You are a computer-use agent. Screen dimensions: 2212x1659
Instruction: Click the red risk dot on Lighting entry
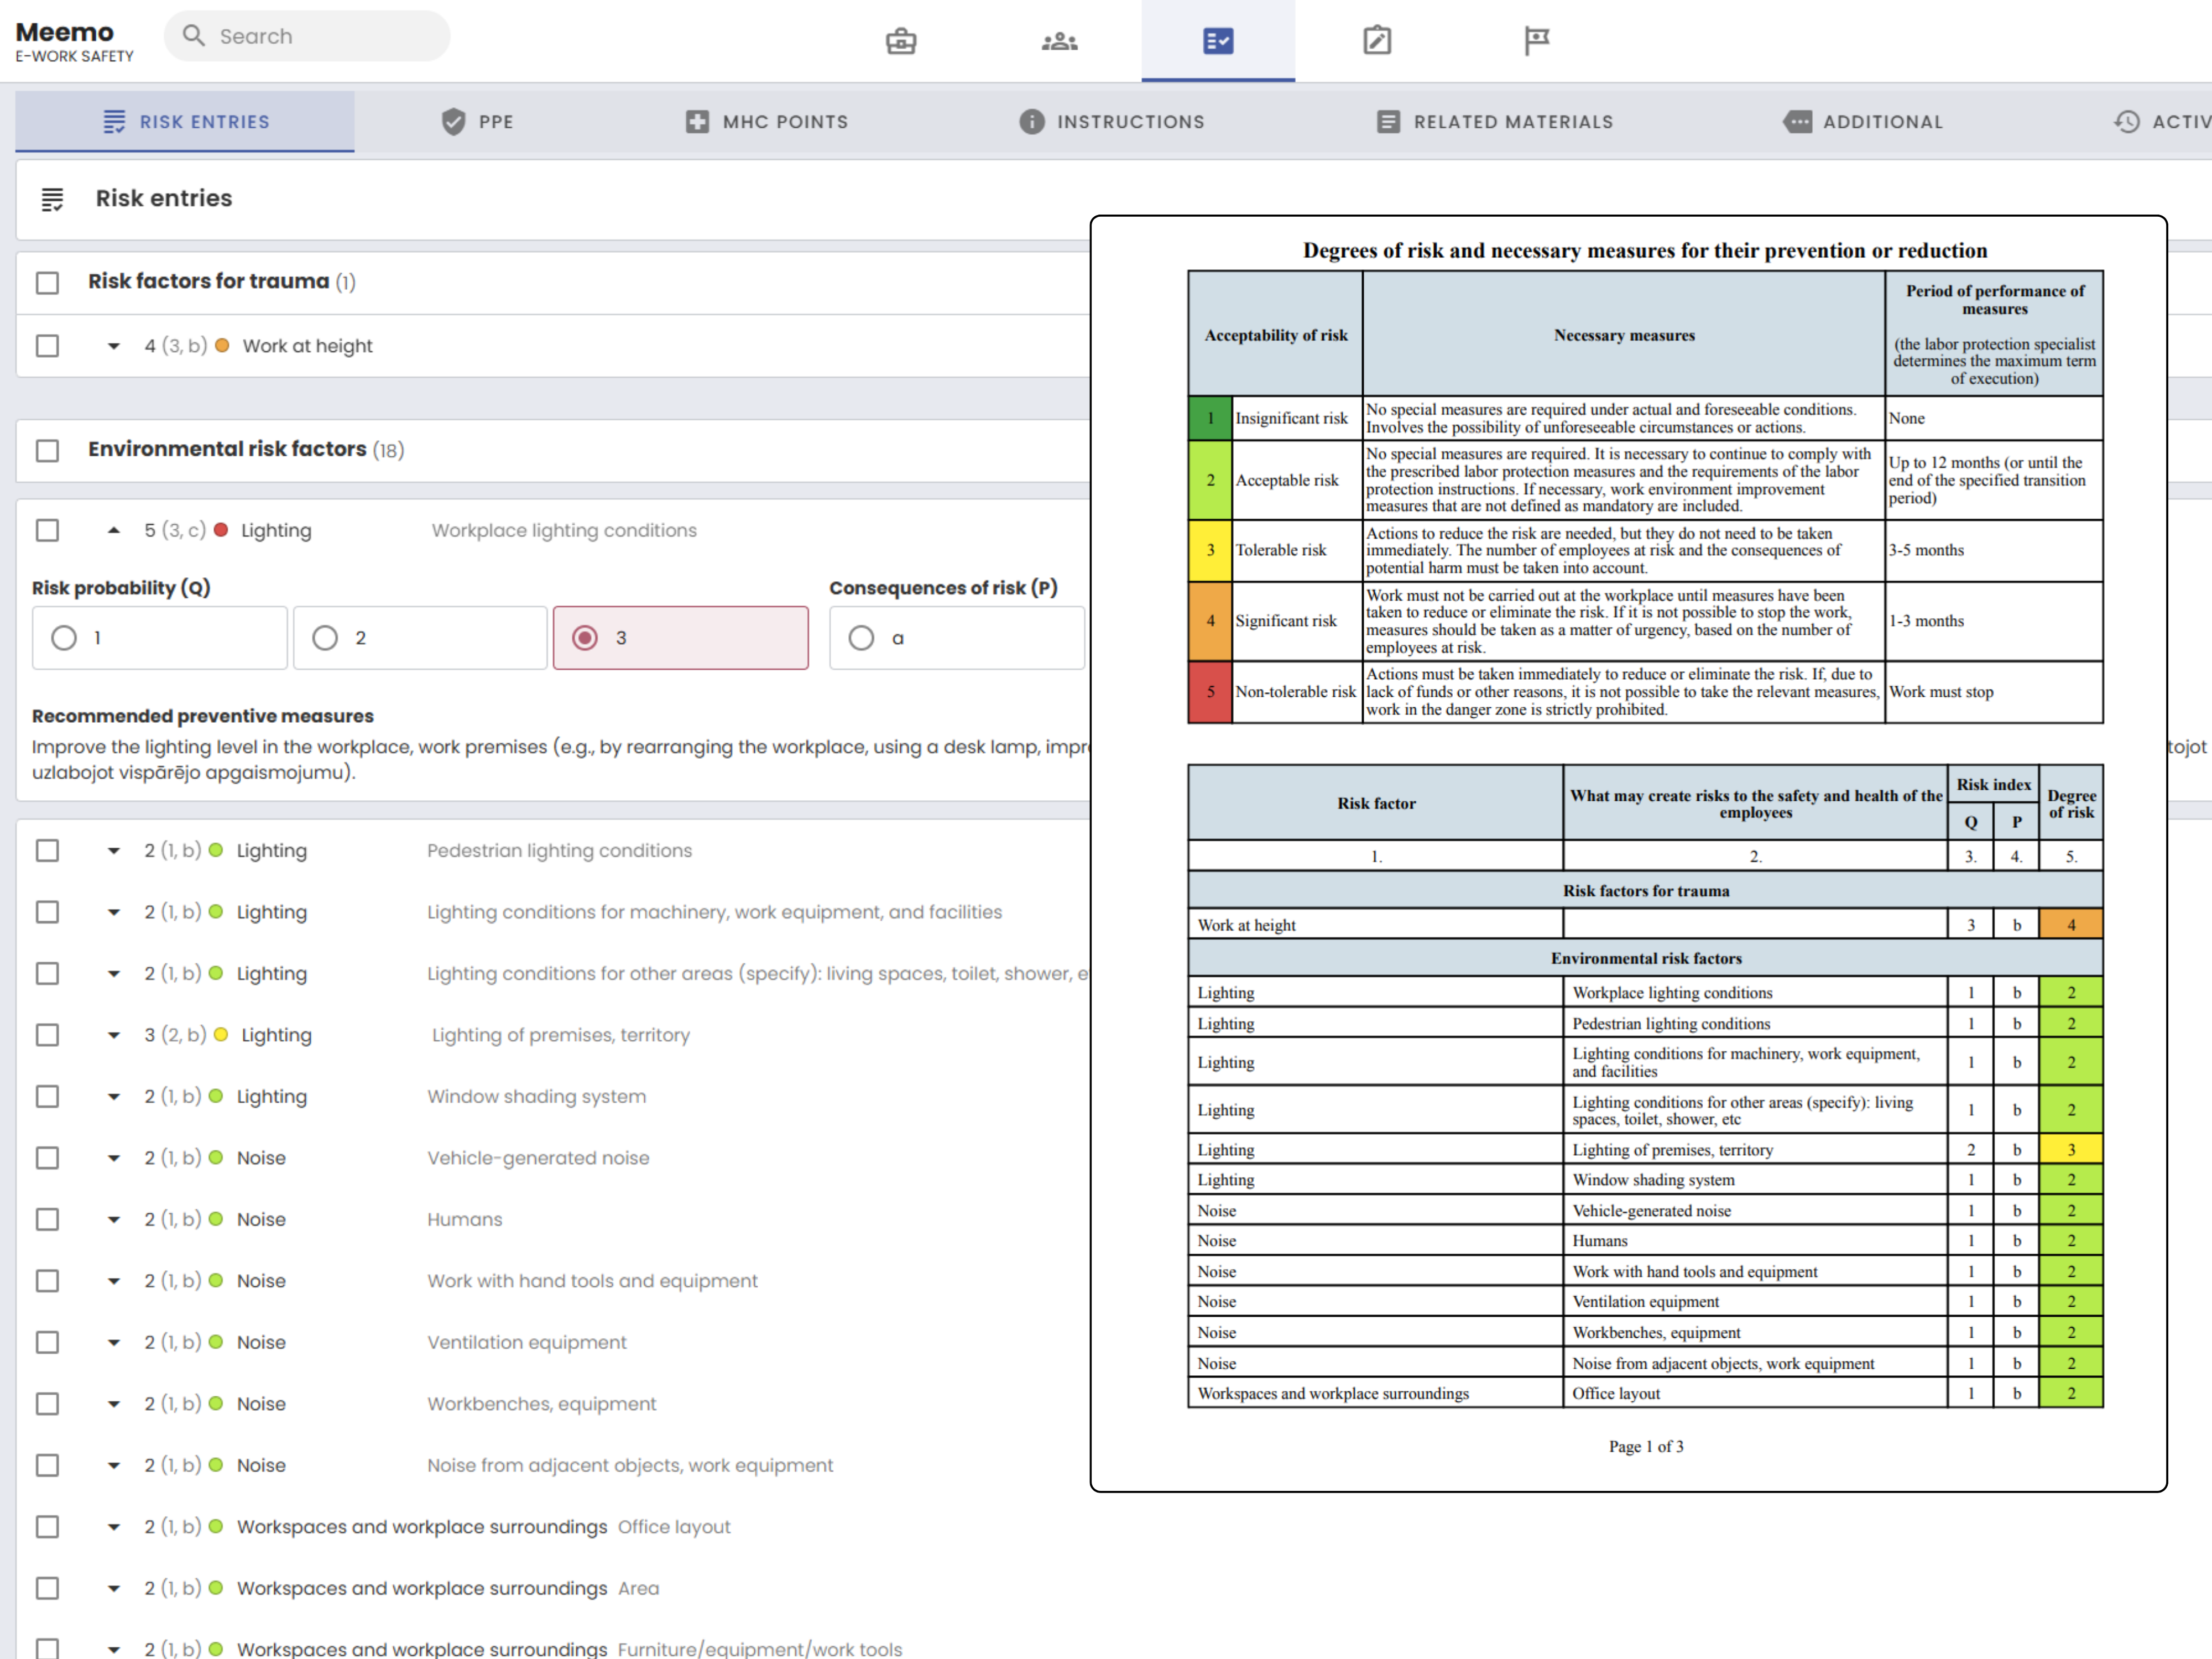[x=221, y=530]
